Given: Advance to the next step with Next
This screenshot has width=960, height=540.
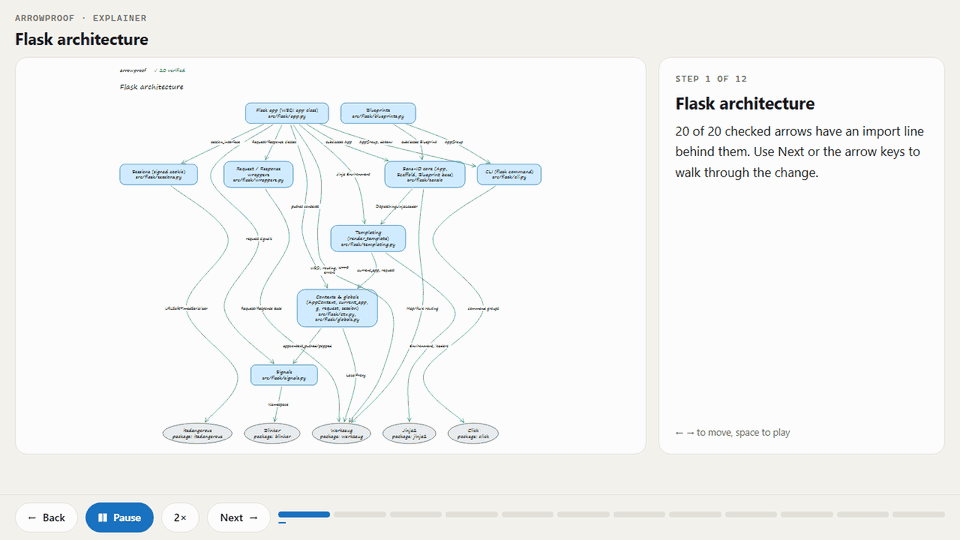Looking at the screenshot, I should pyautogui.click(x=239, y=517).
